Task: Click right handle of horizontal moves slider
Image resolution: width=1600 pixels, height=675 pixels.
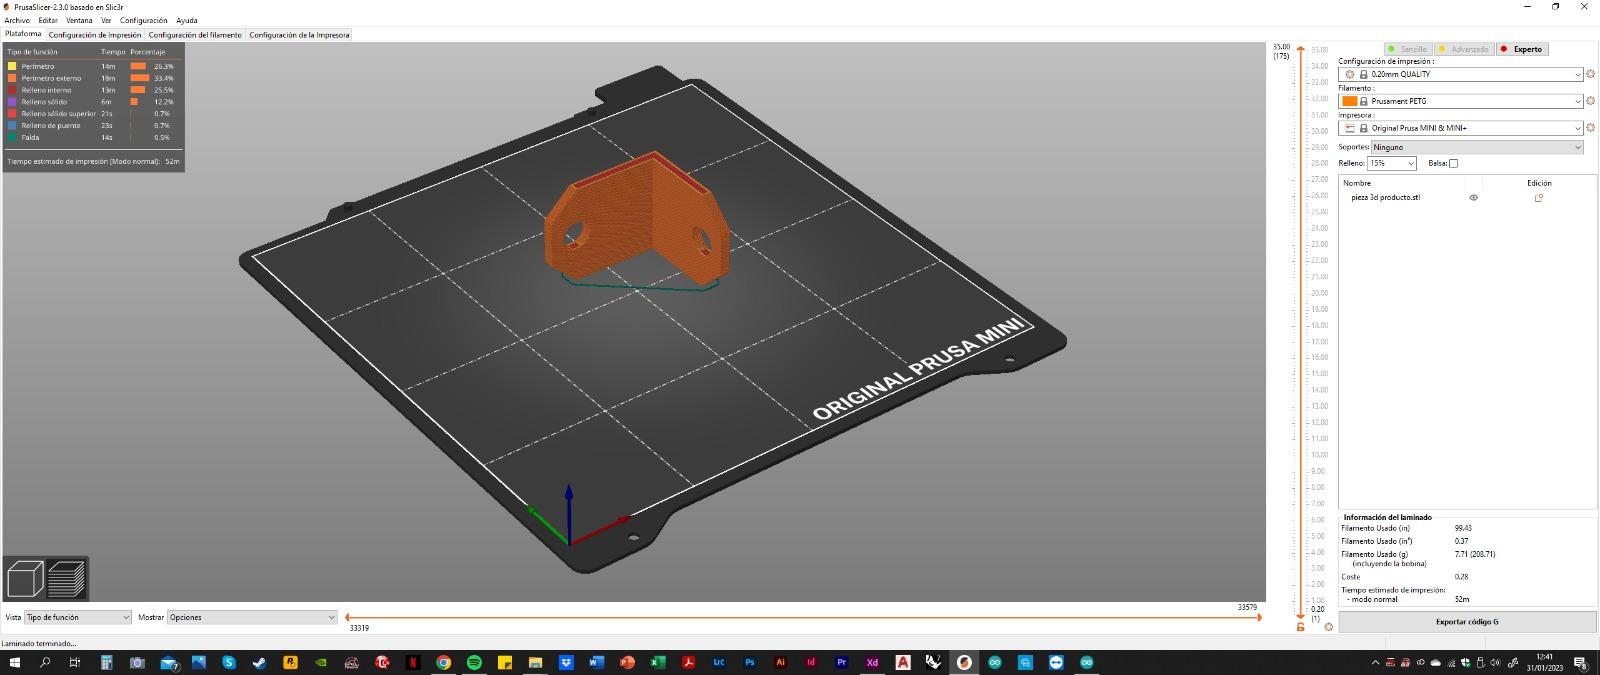Action: 1259,617
